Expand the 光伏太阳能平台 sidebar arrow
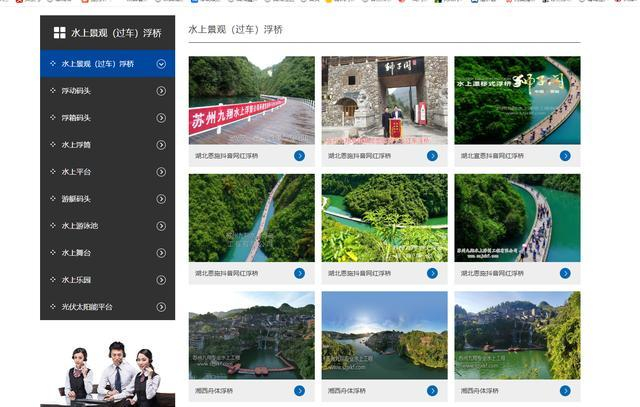 (x=161, y=307)
